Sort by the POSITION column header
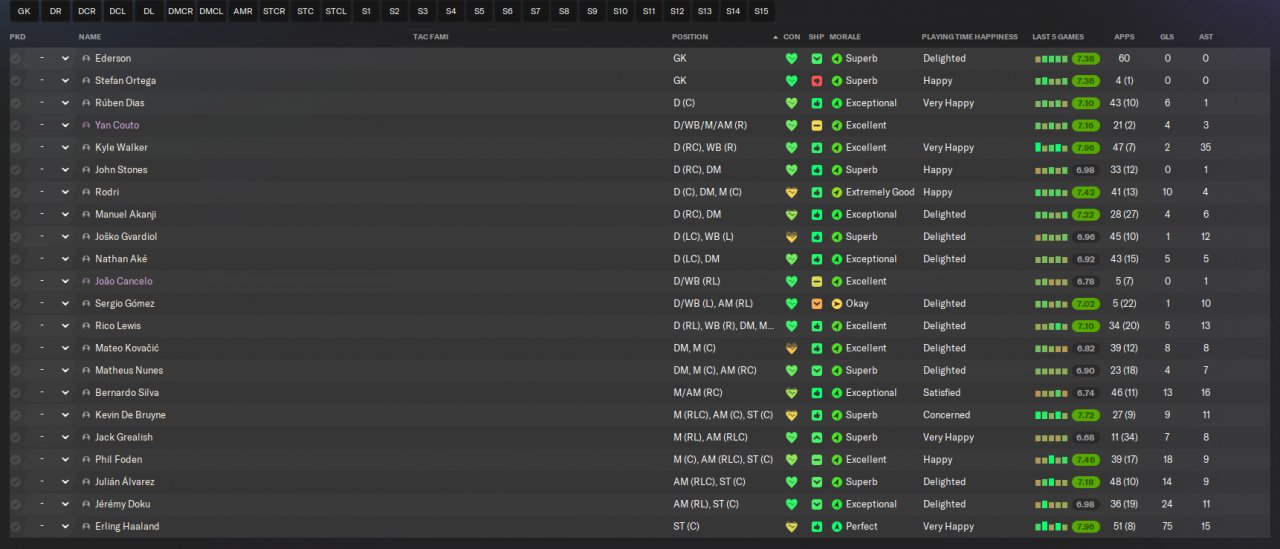The width and height of the screenshot is (1280, 549). [x=690, y=37]
